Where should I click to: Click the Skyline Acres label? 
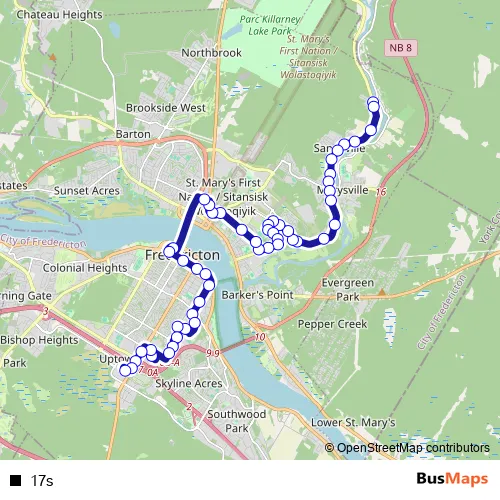pos(189,383)
